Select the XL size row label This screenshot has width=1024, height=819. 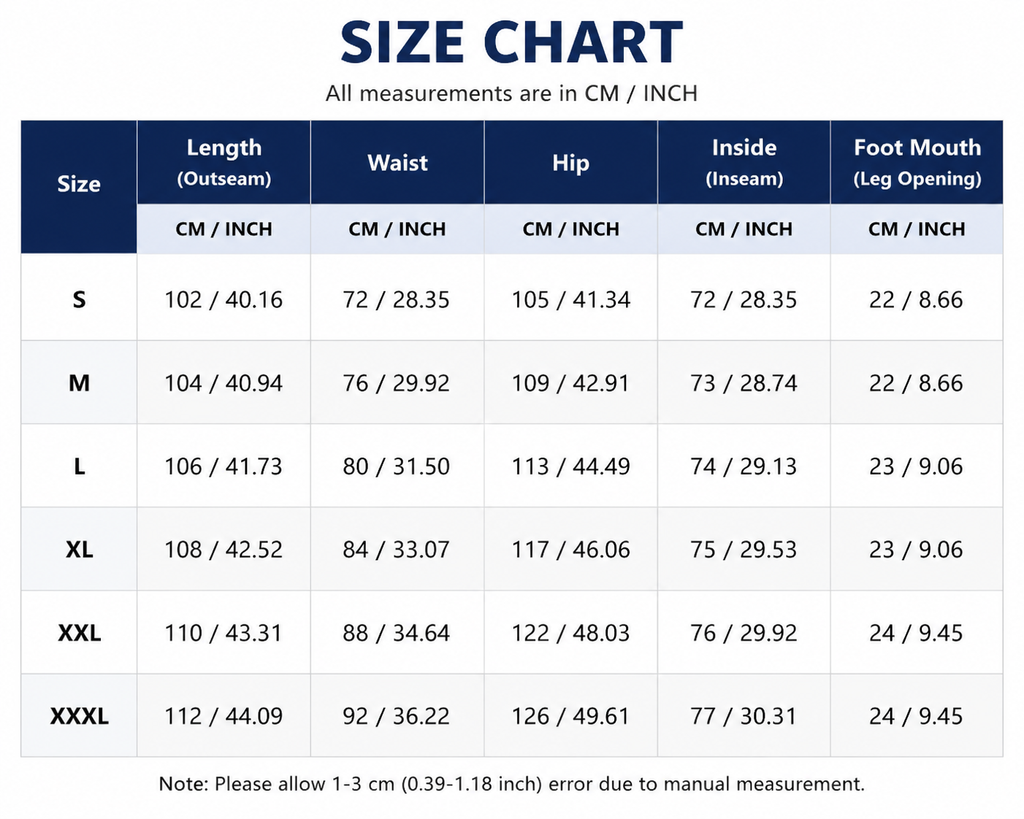79,549
